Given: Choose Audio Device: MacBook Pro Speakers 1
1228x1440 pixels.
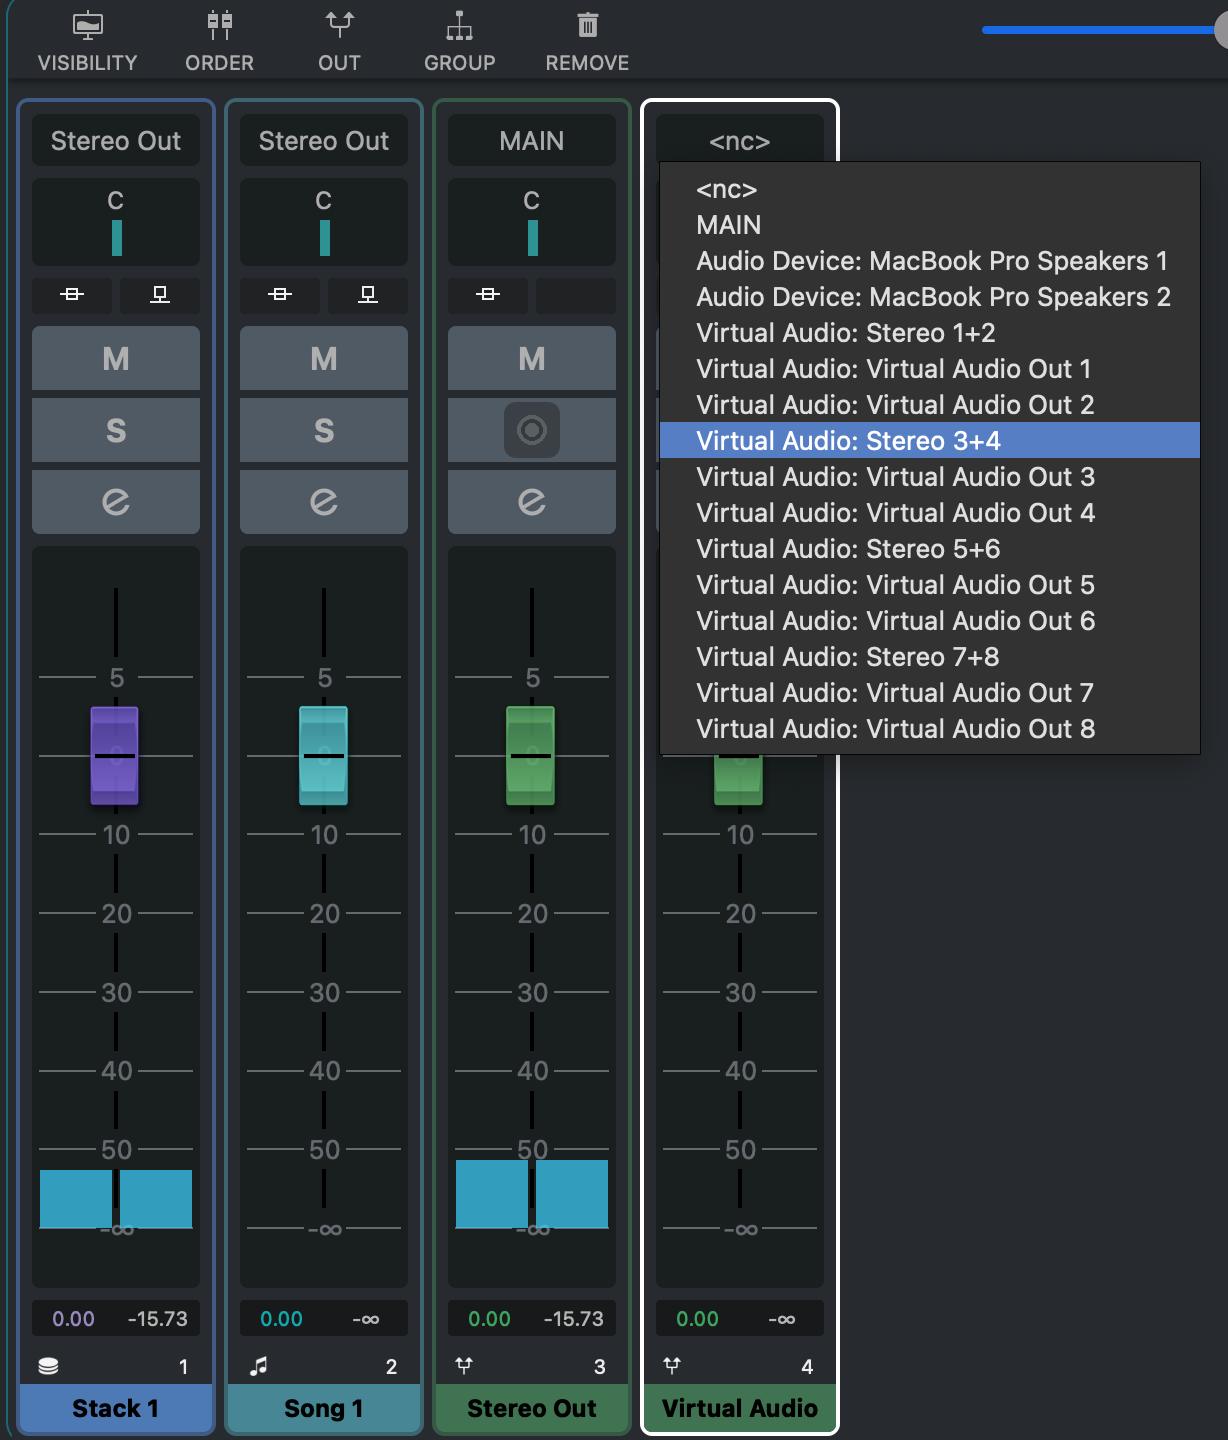Looking at the screenshot, I should pos(930,261).
